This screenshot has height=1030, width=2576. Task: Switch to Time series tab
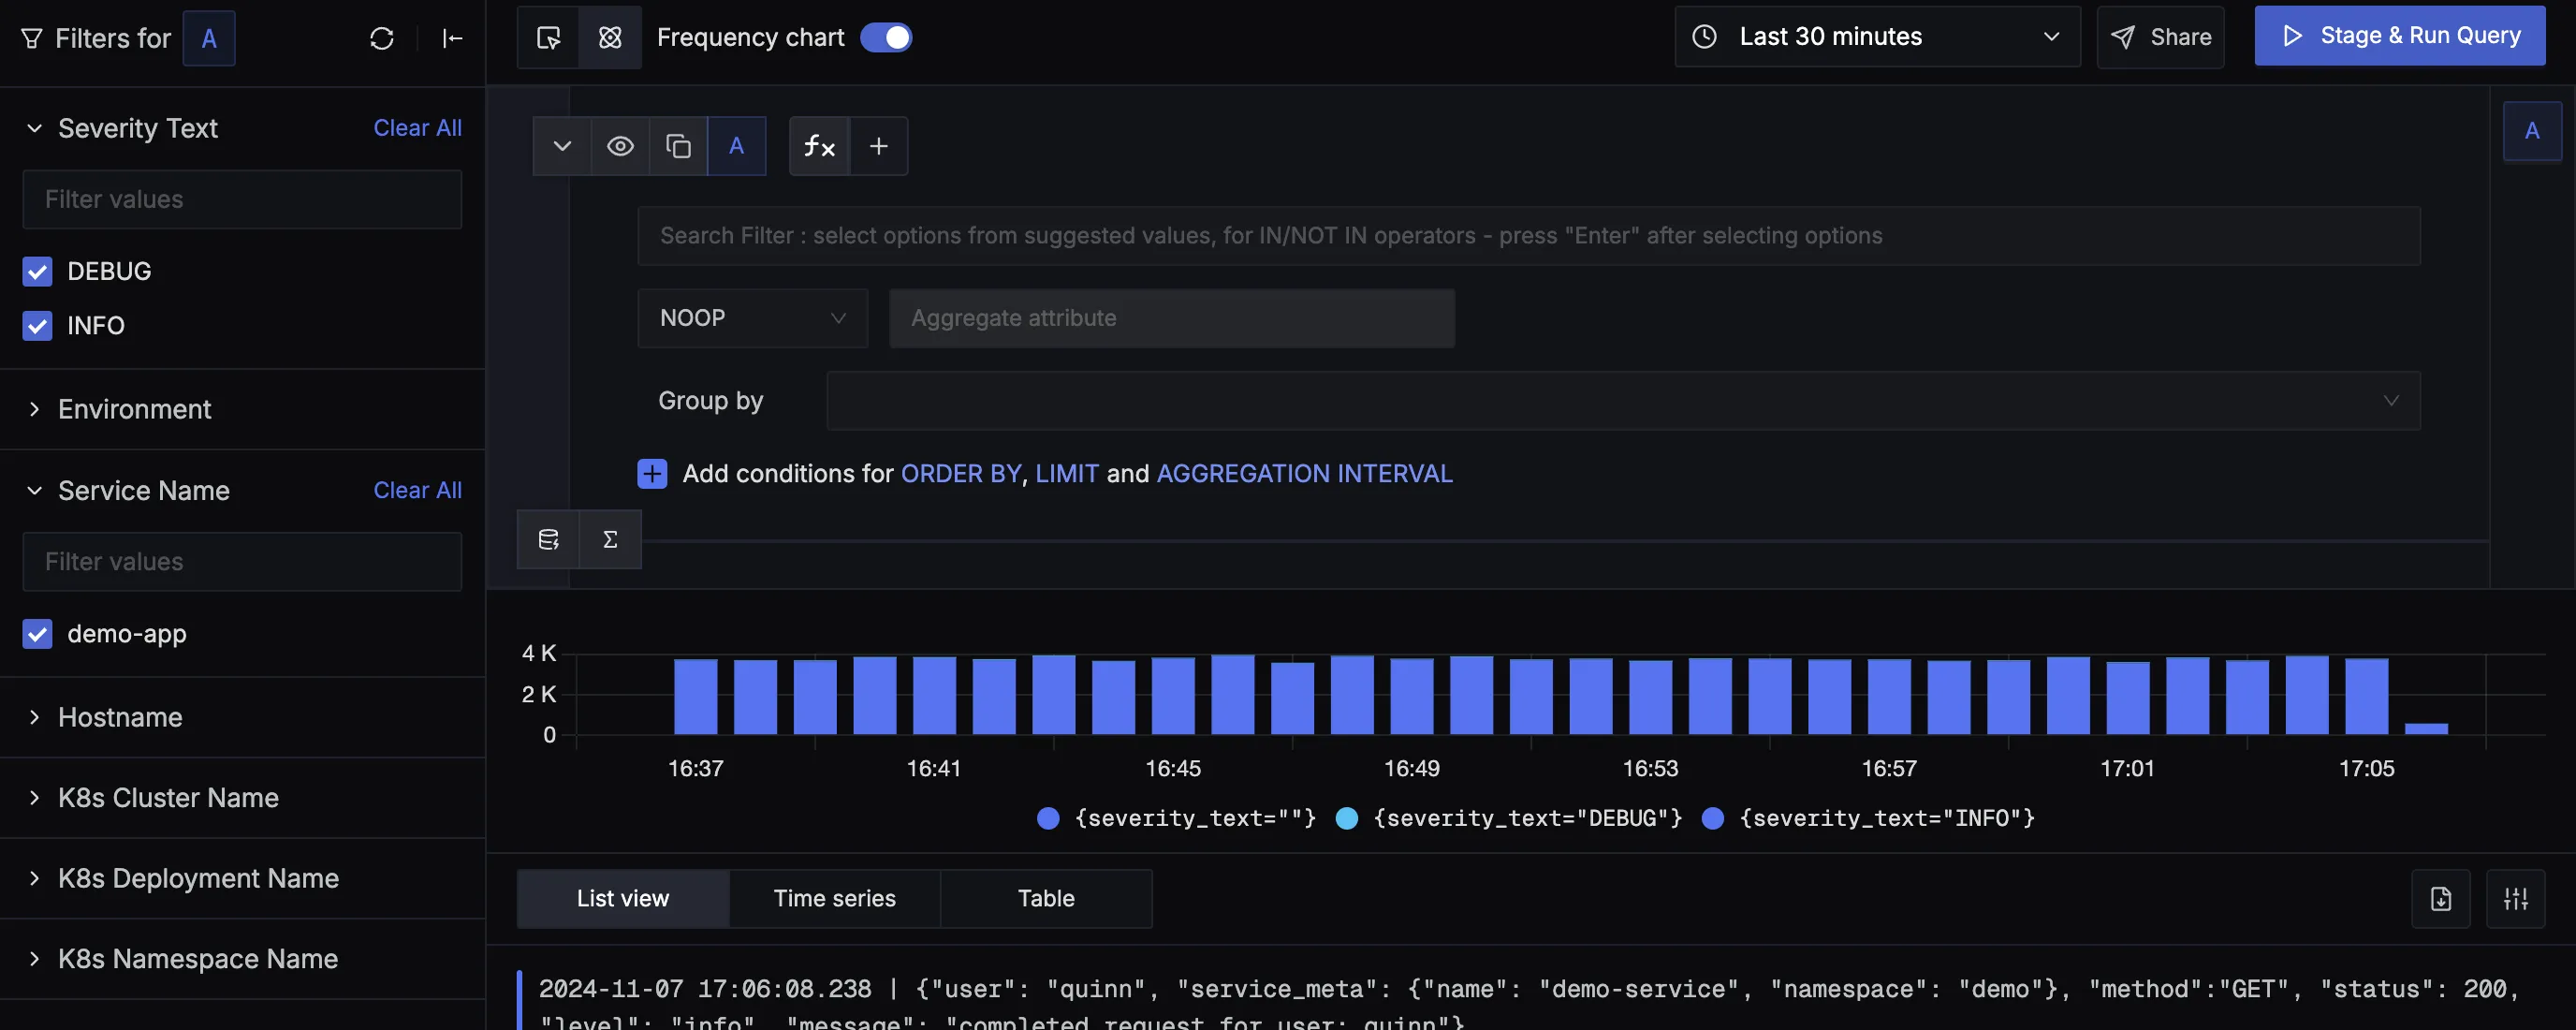(x=834, y=898)
